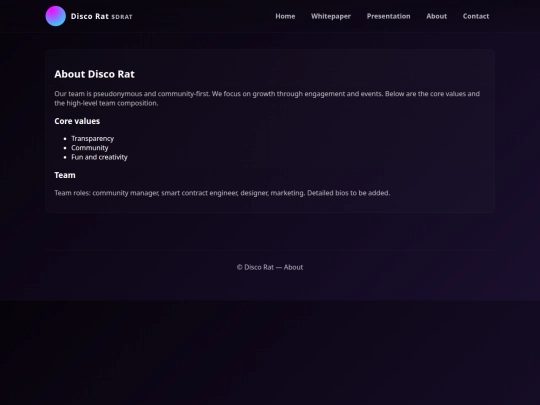
Task: Open the Contact page link
Action: point(476,16)
